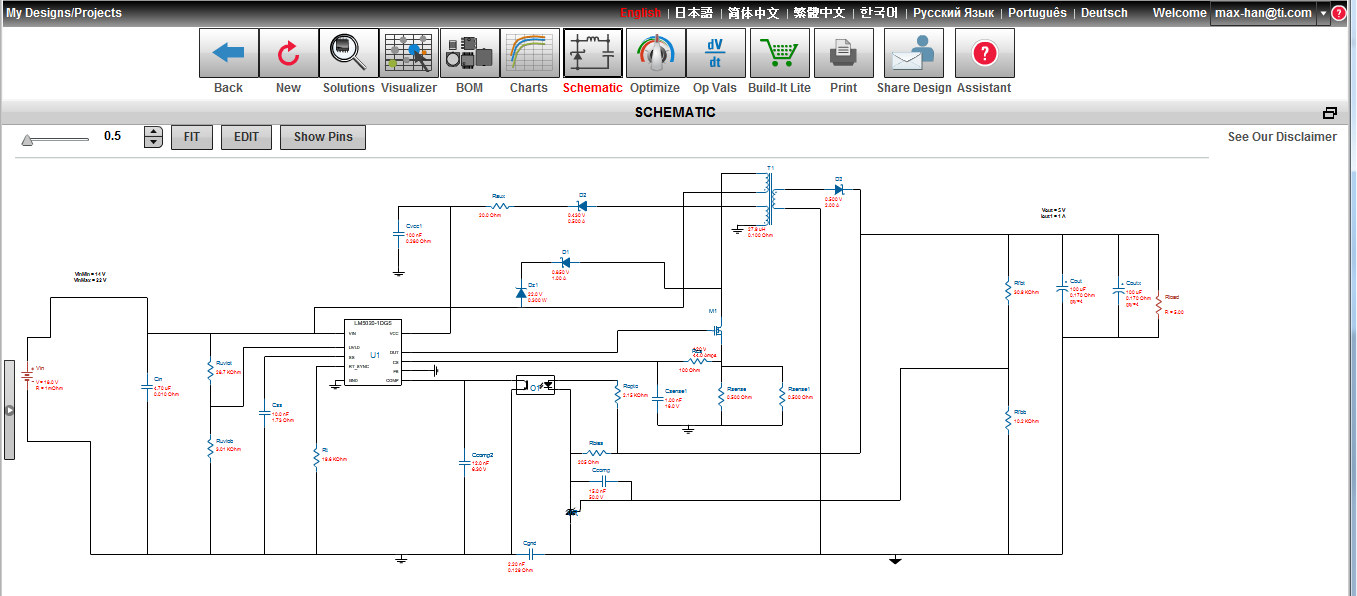Click the red help icon beside the account menu
The image size is (1357, 596).
pos(1339,13)
